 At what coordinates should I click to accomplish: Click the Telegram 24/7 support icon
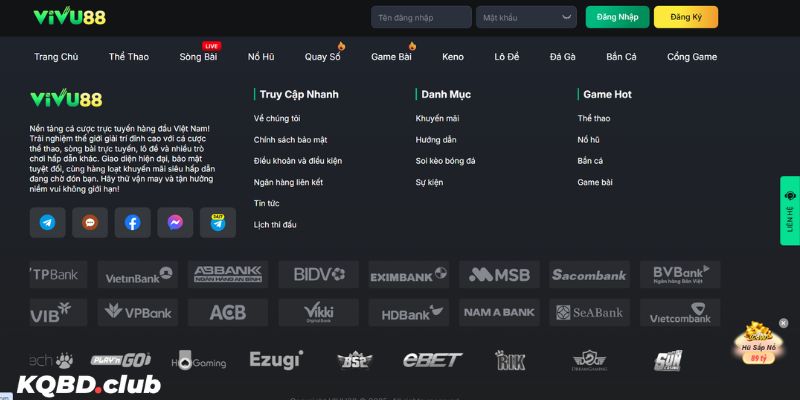coord(217,222)
